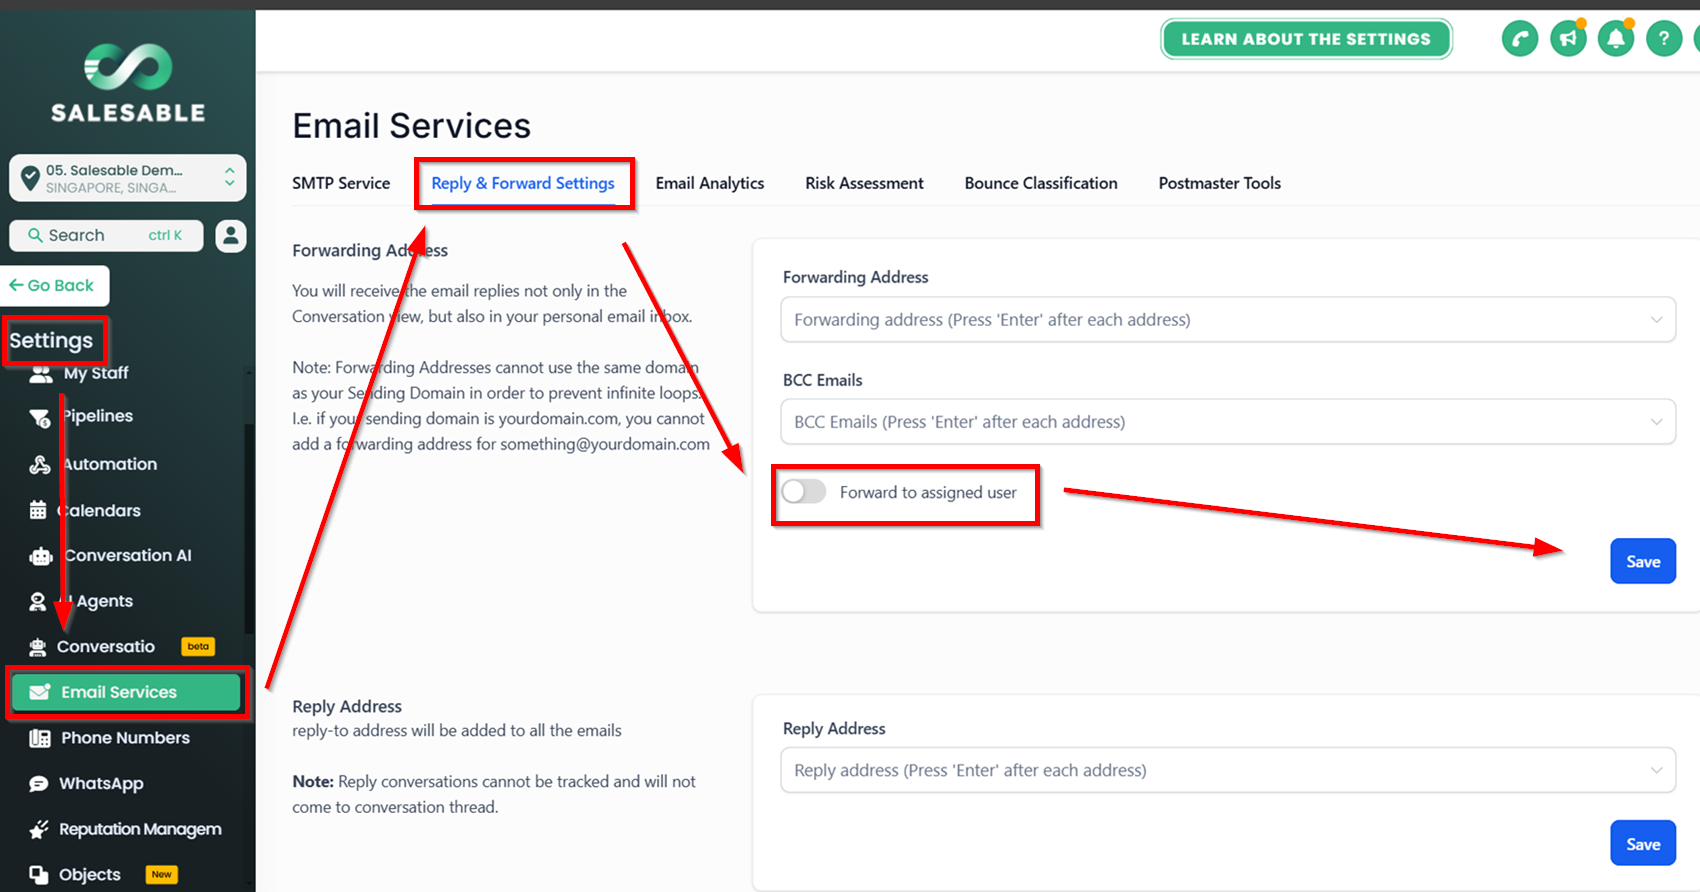The height and width of the screenshot is (892, 1700).
Task: Open Pipelines settings
Action: point(98,416)
